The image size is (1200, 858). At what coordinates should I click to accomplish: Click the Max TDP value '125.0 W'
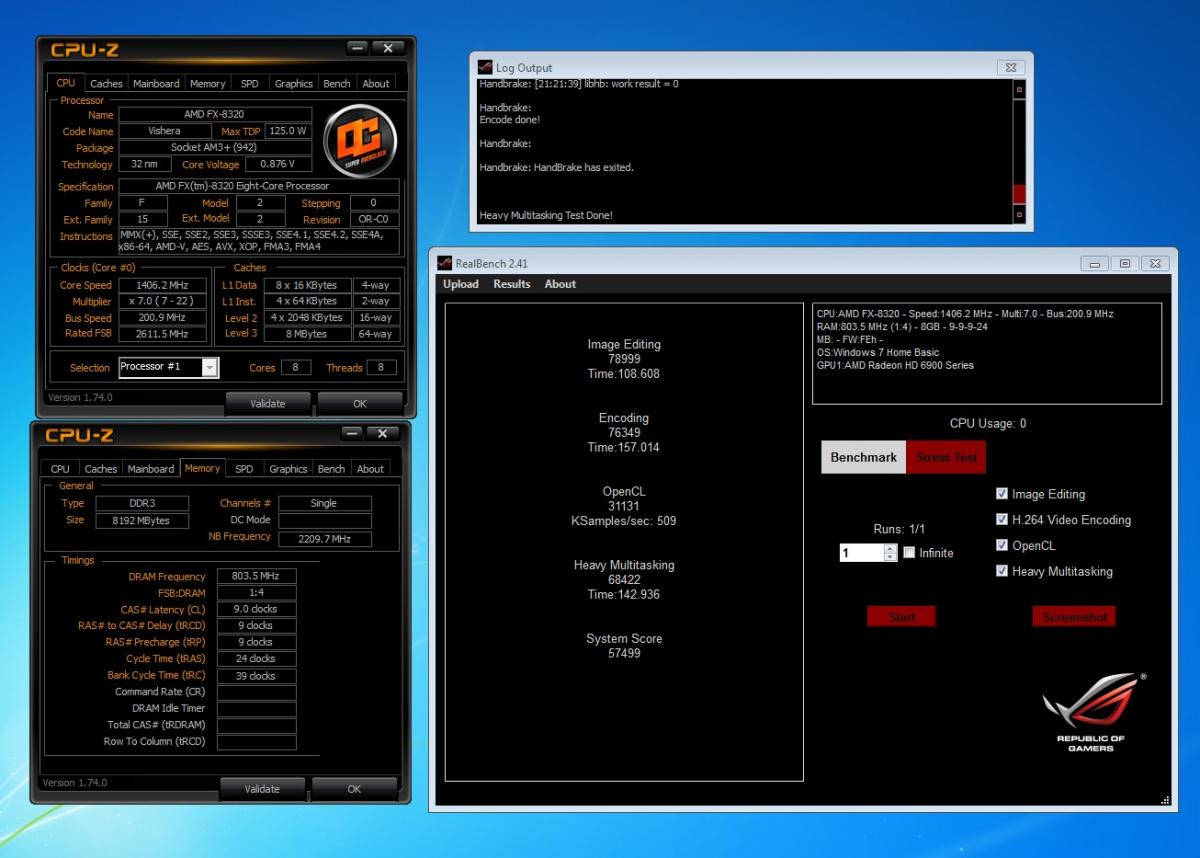[x=288, y=131]
